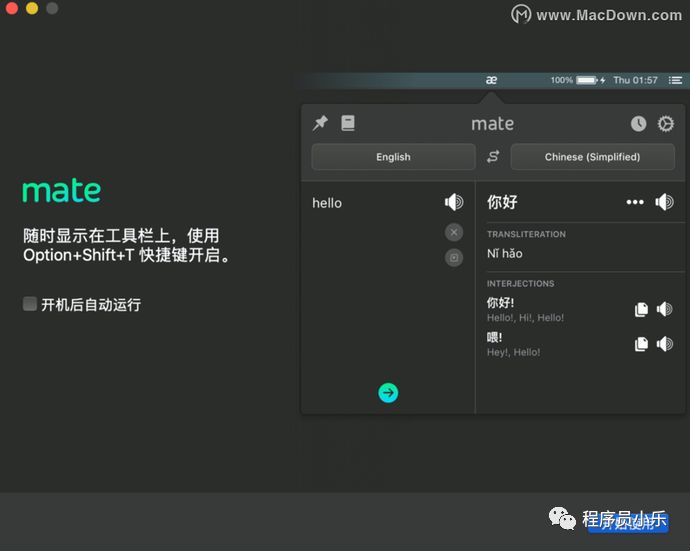Open translation history clock icon
The width and height of the screenshot is (690, 551).
tap(639, 124)
